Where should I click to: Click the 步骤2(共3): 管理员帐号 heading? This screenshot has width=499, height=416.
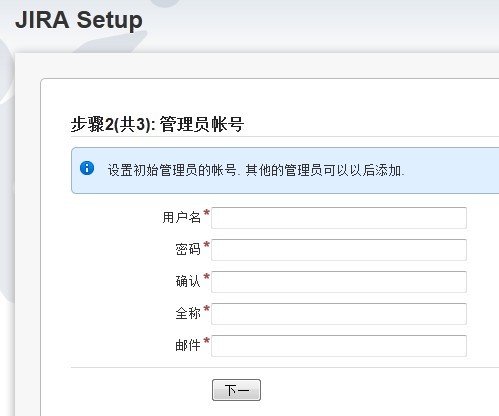[x=157, y=124]
